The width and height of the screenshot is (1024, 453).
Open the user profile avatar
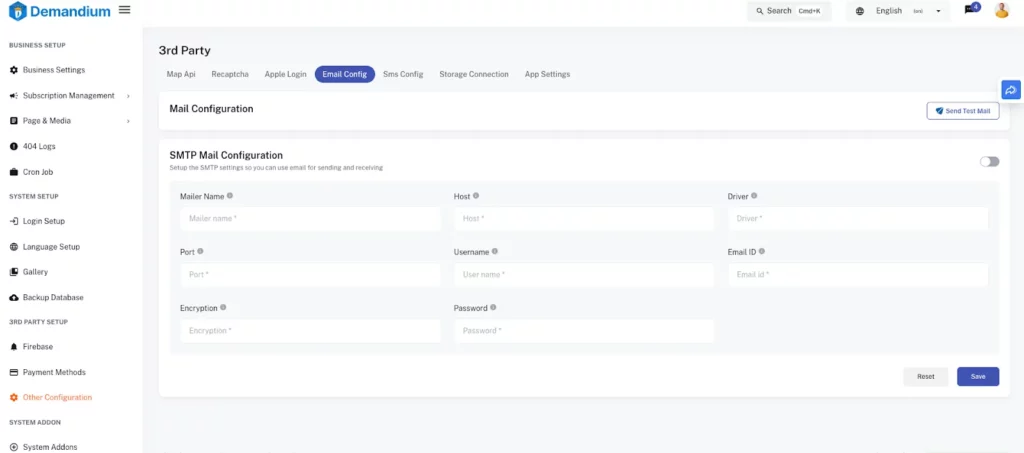[x=1001, y=10]
